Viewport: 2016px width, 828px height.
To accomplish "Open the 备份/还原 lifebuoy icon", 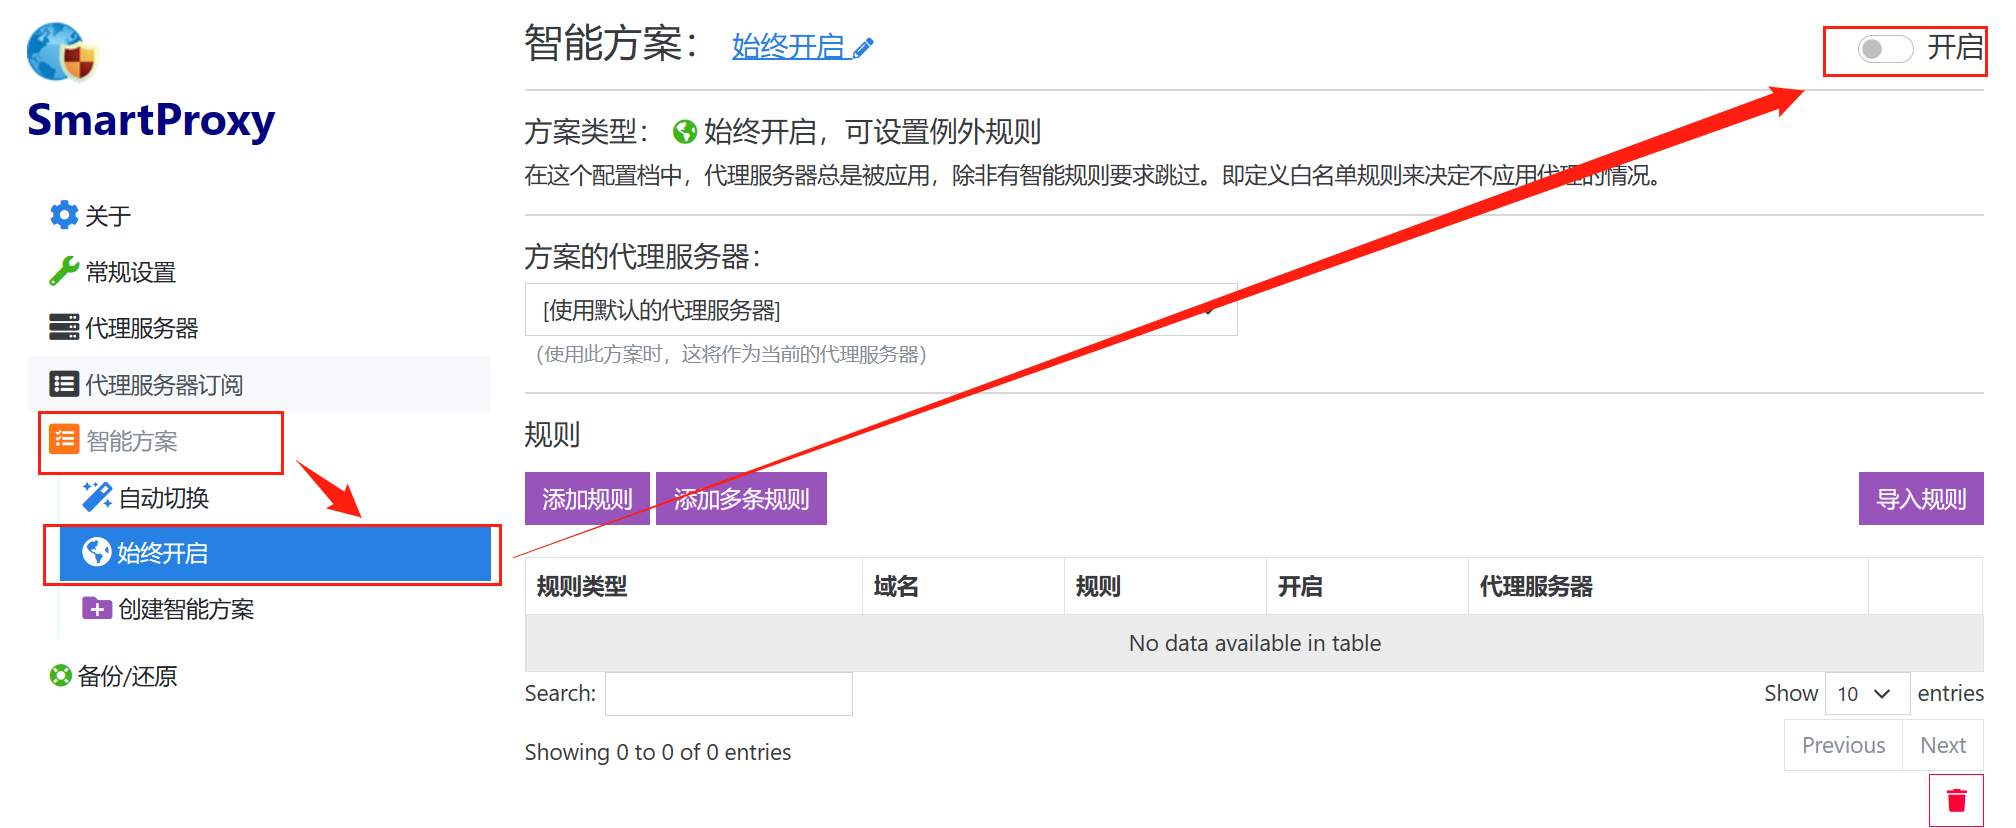I will click(61, 676).
